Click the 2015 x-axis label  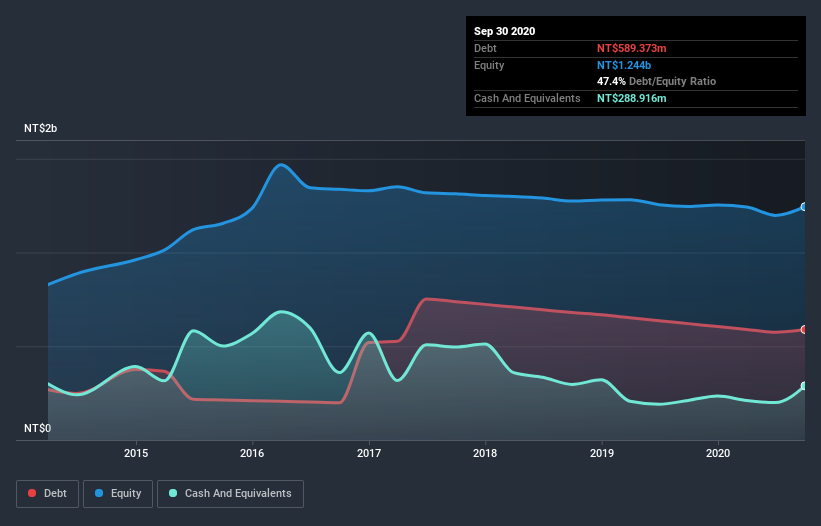(x=136, y=453)
